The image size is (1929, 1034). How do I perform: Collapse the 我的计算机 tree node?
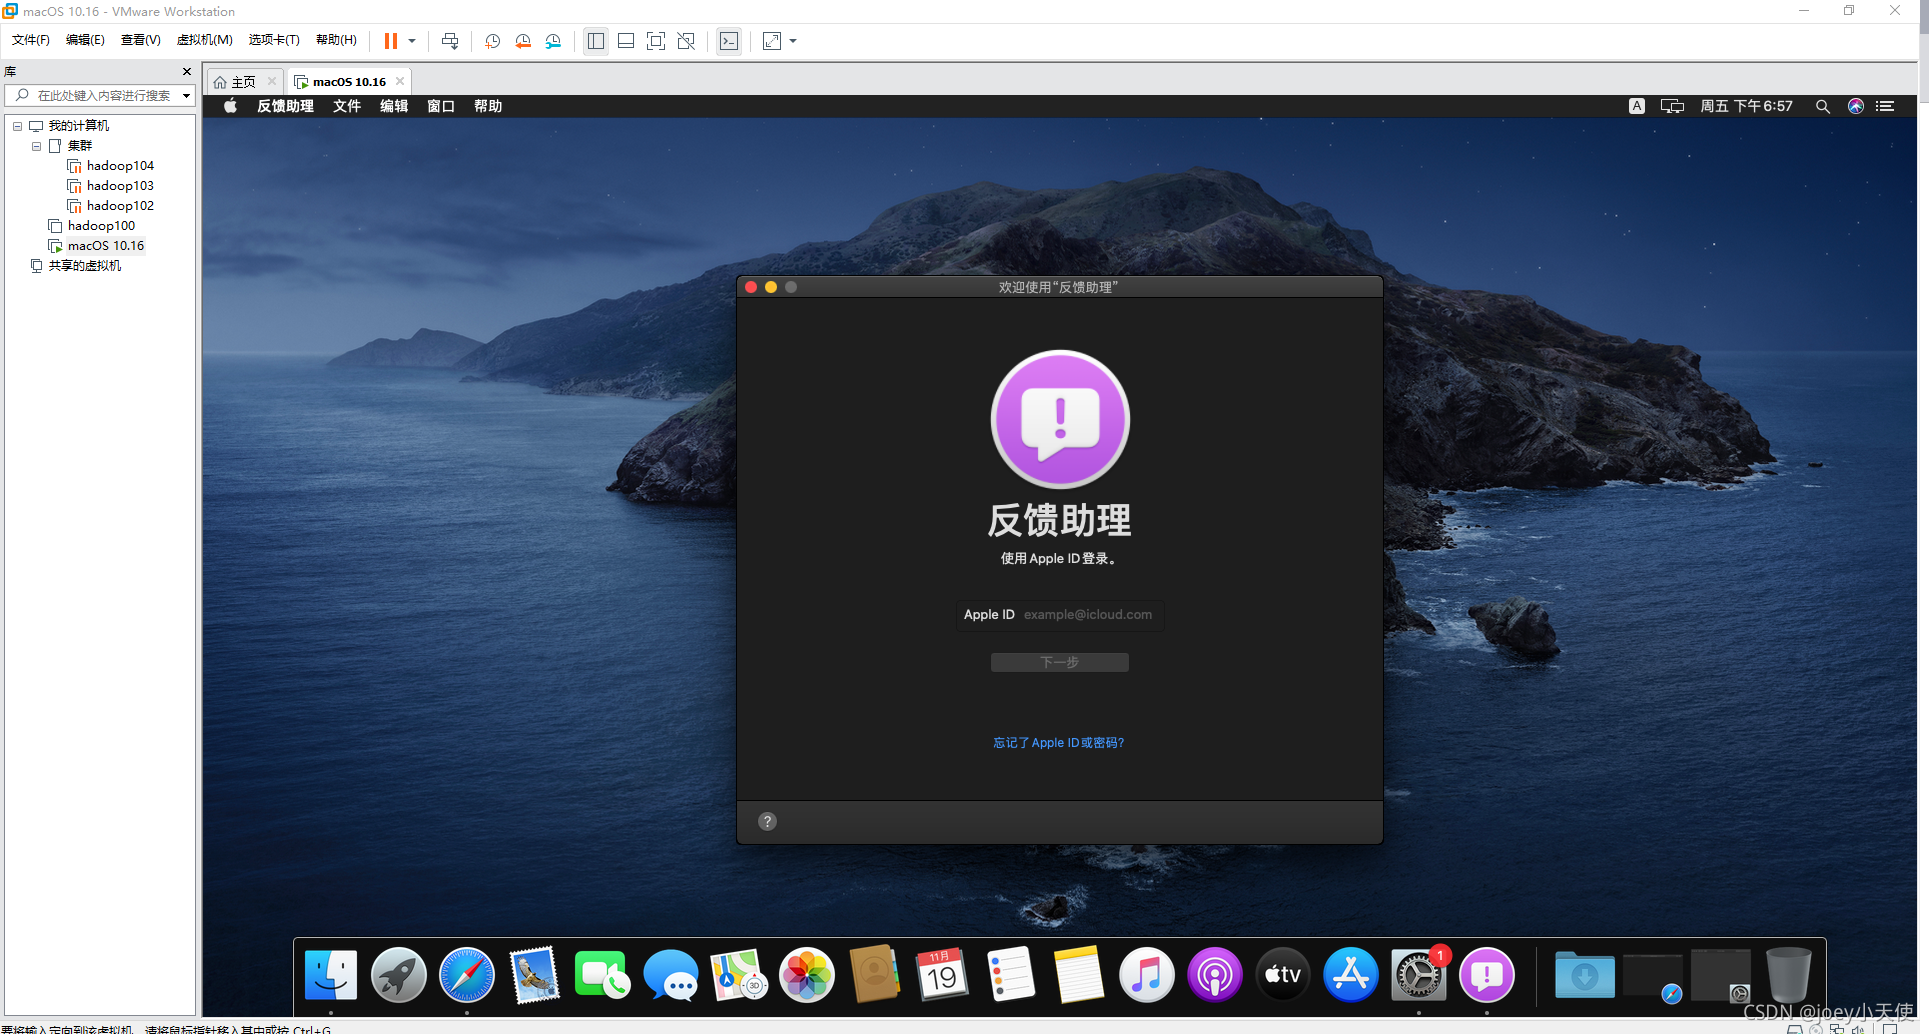tap(17, 126)
